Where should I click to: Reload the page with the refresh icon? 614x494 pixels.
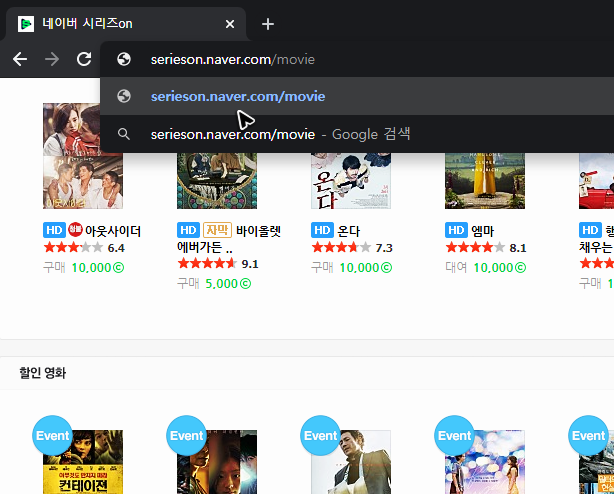pos(84,59)
